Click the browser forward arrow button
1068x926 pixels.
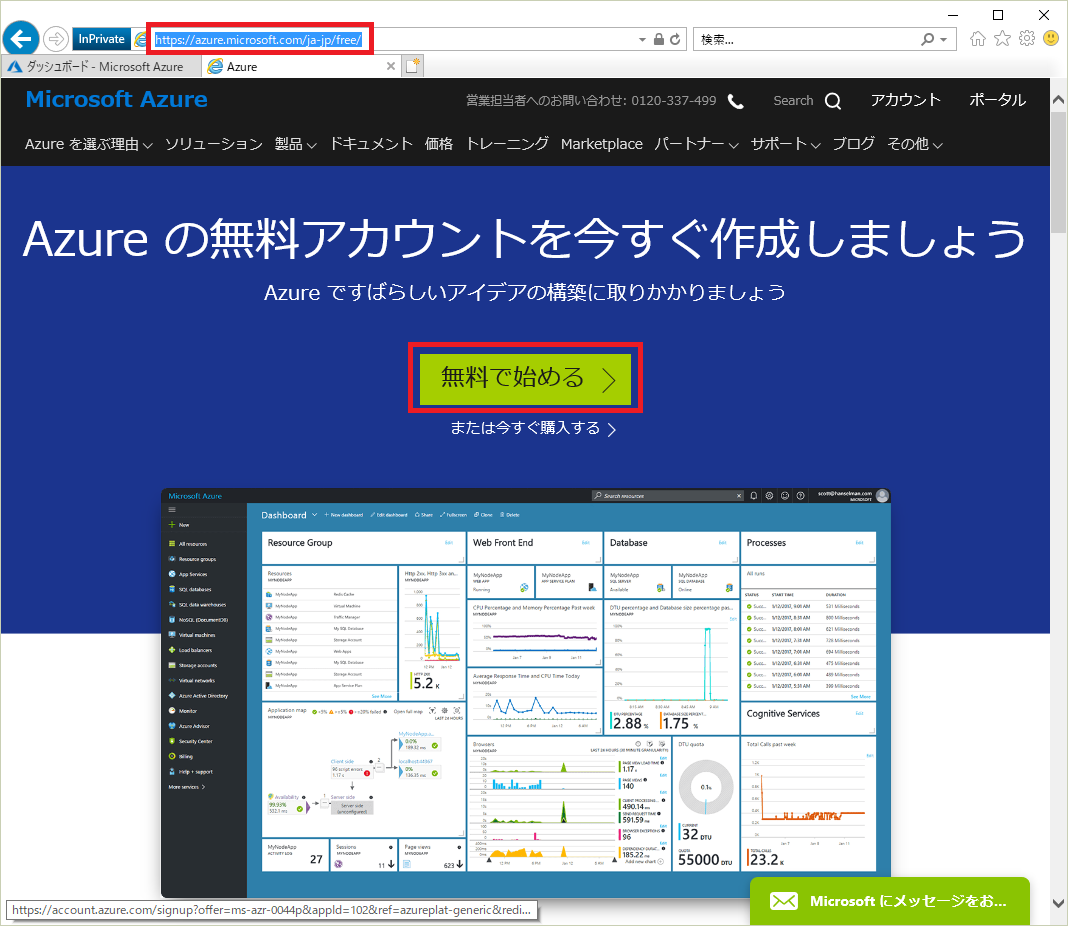click(56, 39)
